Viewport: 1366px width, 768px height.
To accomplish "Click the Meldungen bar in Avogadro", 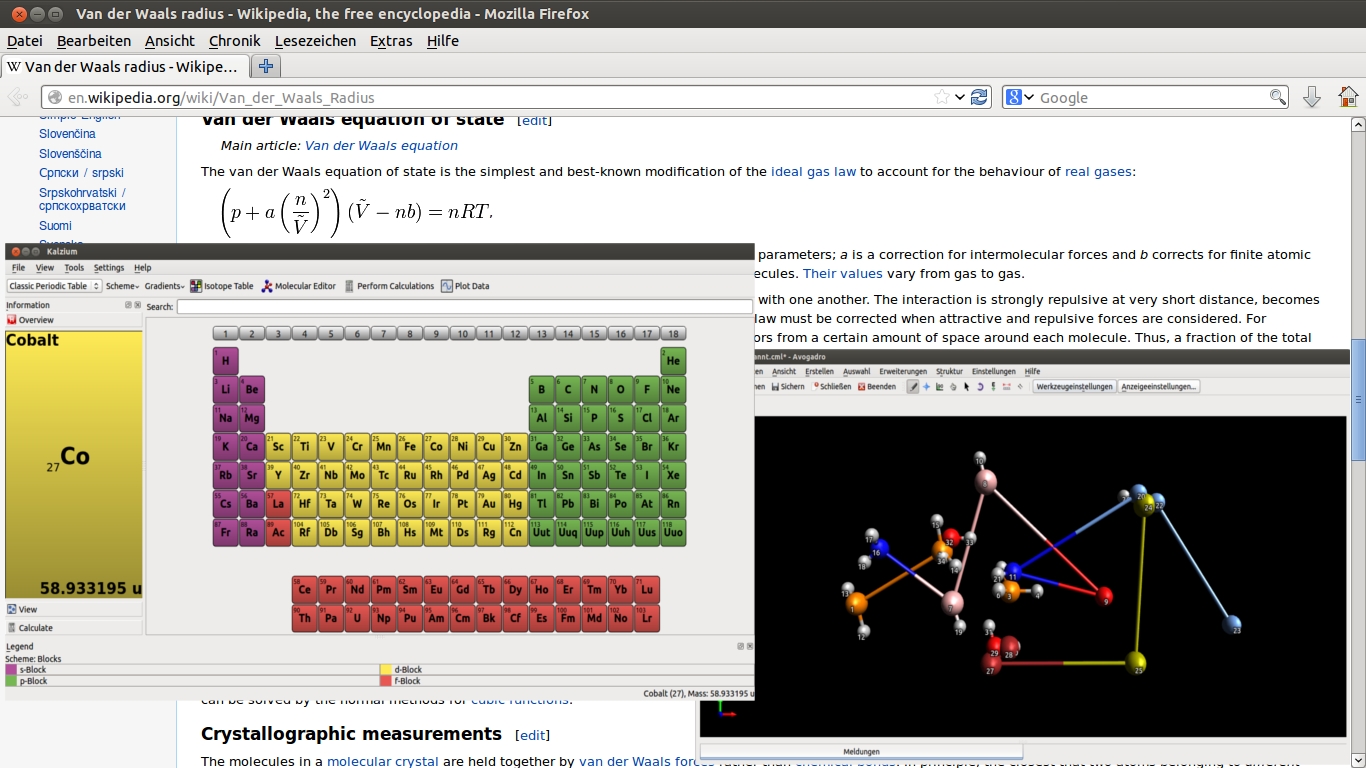I will tap(861, 751).
